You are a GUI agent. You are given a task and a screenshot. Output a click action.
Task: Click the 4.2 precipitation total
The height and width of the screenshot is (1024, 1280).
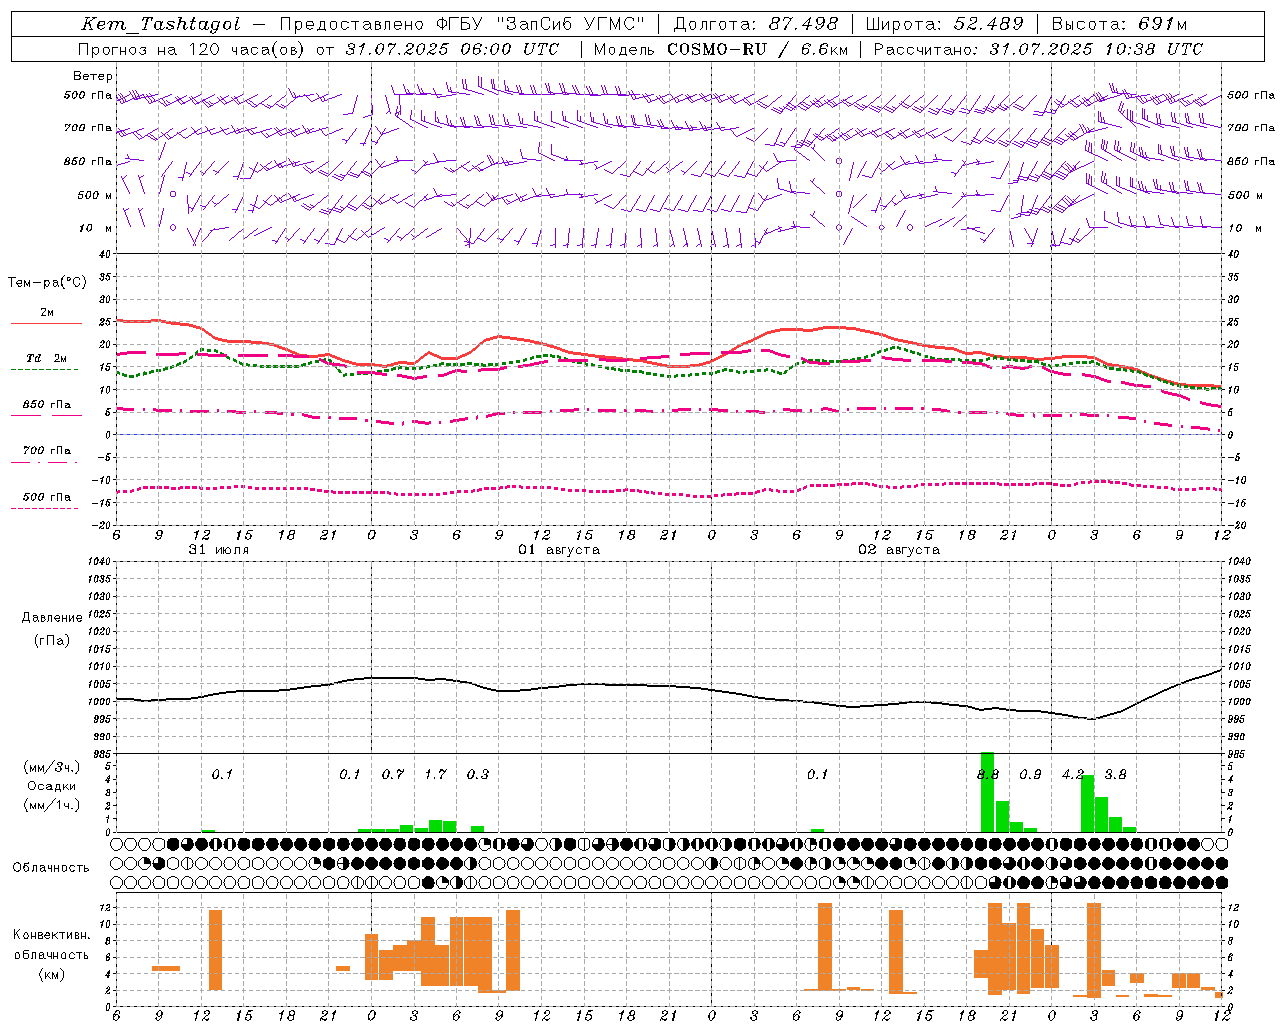(x=1073, y=775)
